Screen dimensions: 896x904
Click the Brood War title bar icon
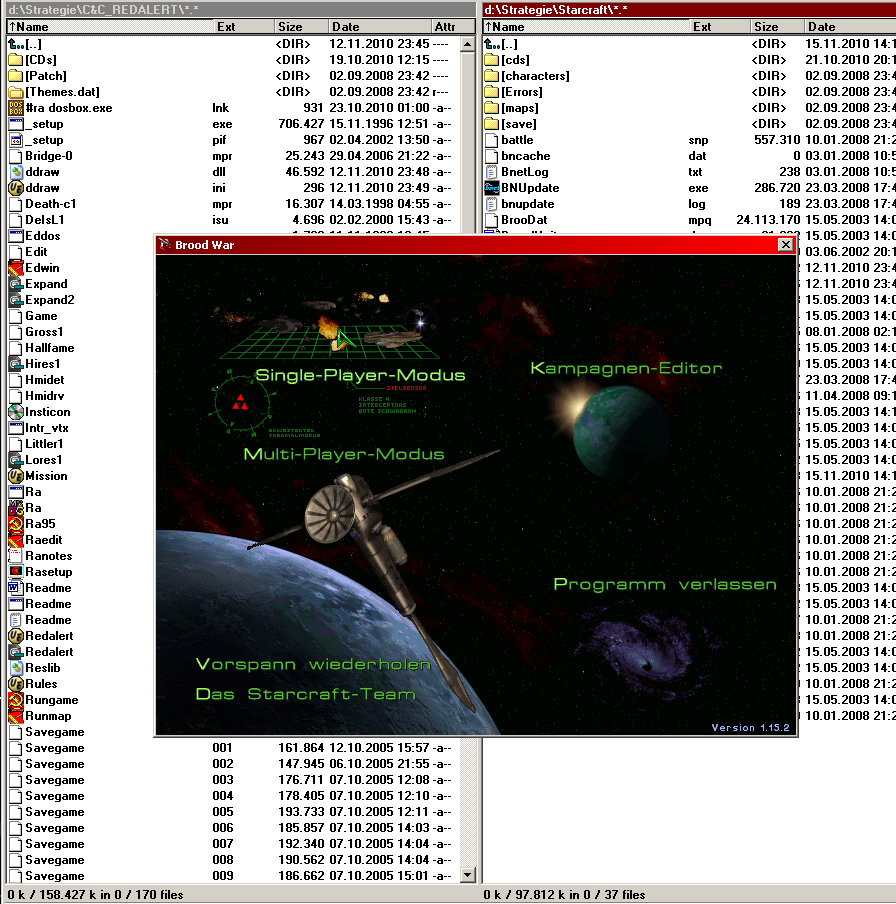click(x=165, y=244)
